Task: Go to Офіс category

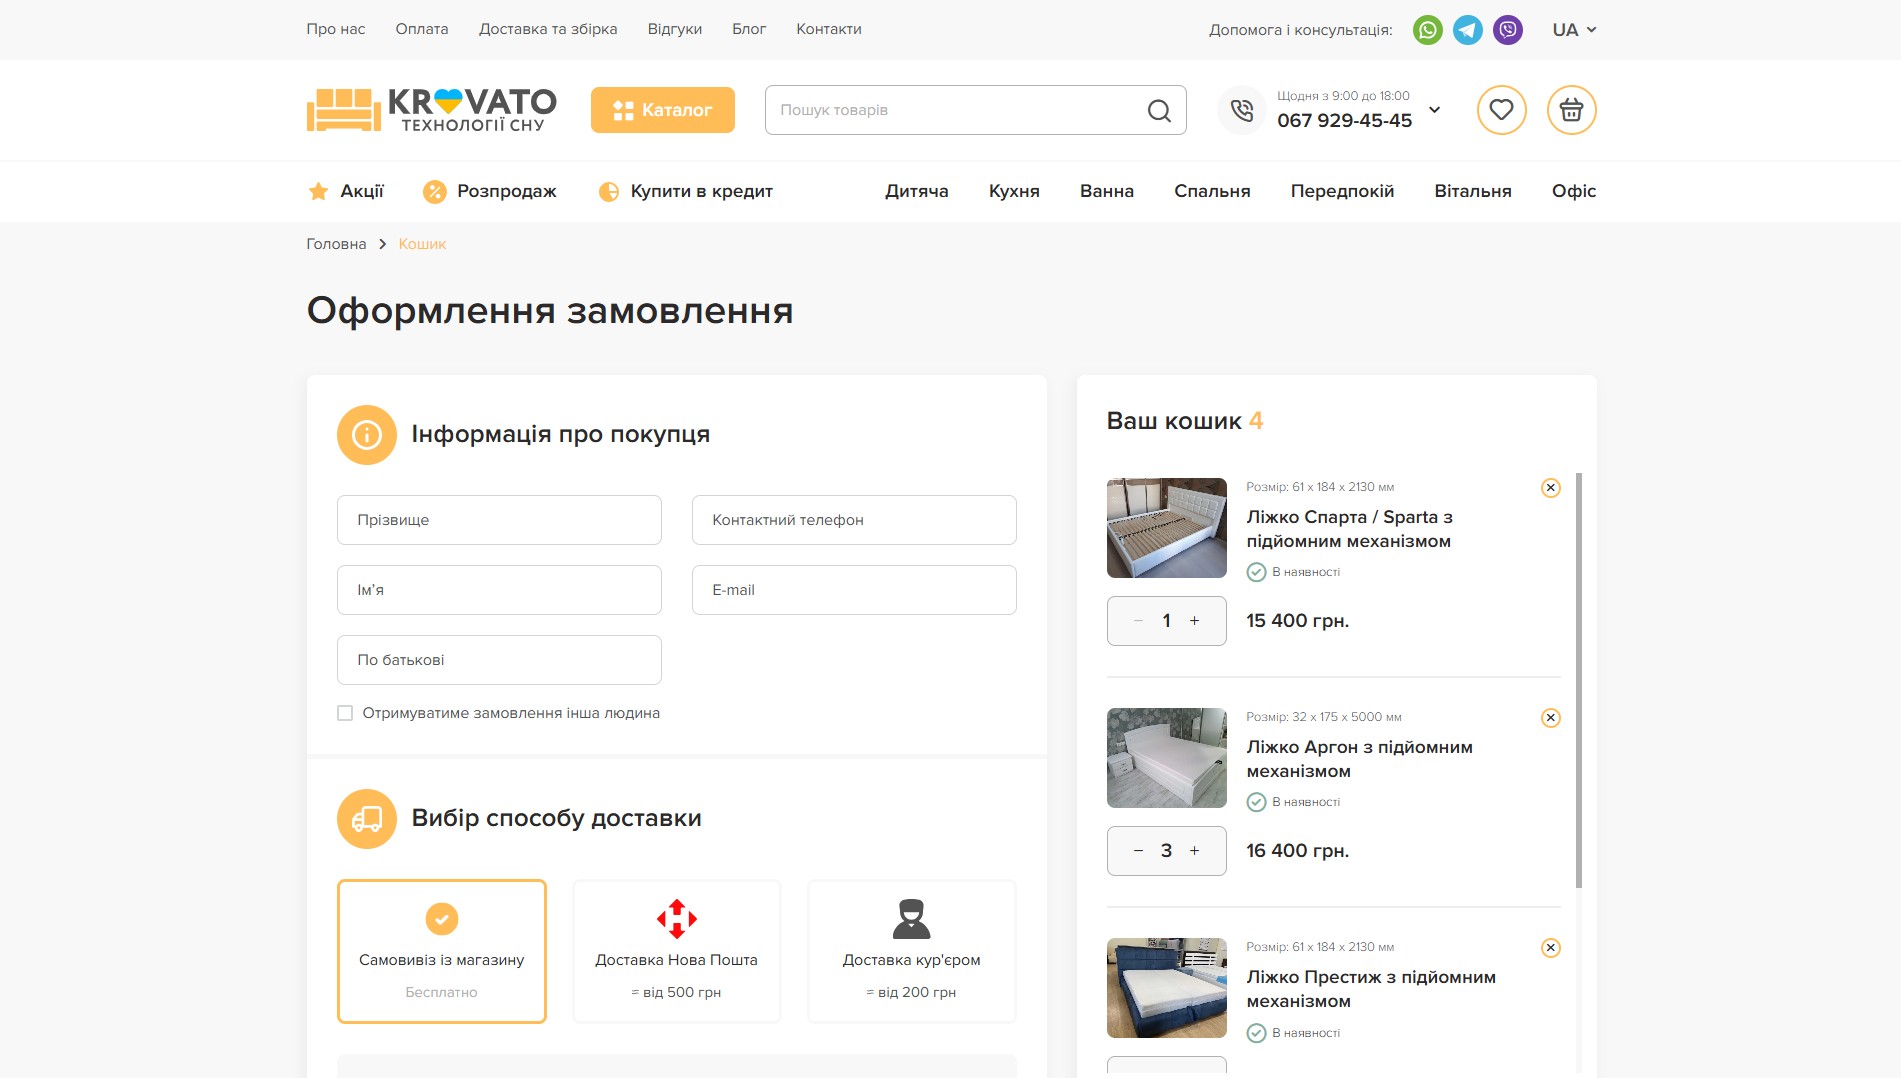Action: click(x=1573, y=191)
